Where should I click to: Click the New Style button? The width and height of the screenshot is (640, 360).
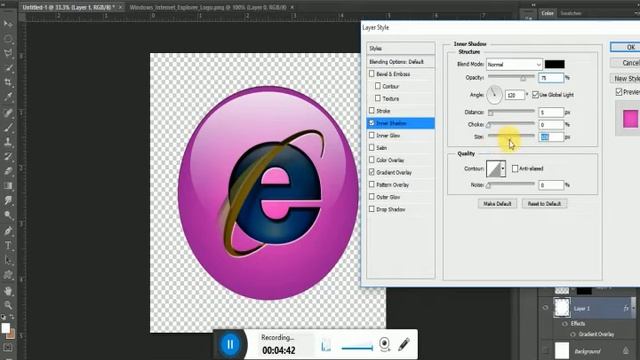625,78
